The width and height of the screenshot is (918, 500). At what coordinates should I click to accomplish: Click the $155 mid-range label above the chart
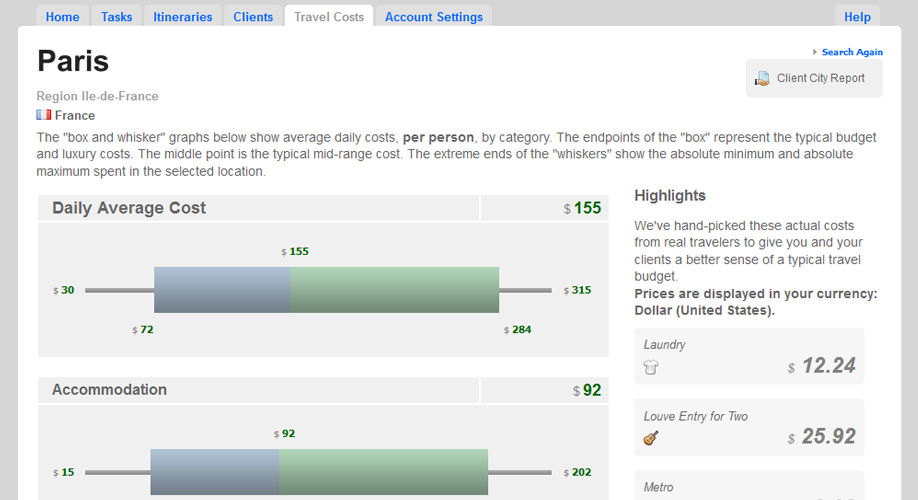tap(295, 251)
